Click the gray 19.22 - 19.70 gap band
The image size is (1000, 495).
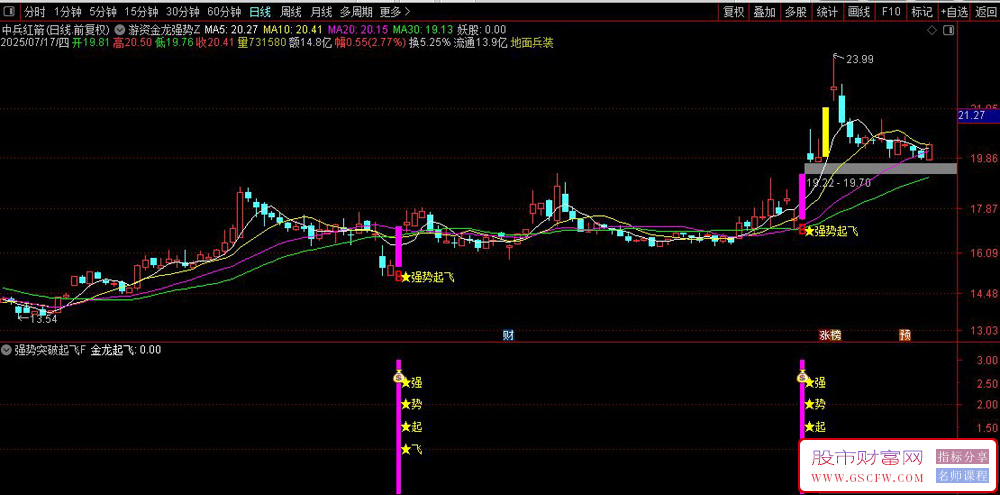pos(881,168)
